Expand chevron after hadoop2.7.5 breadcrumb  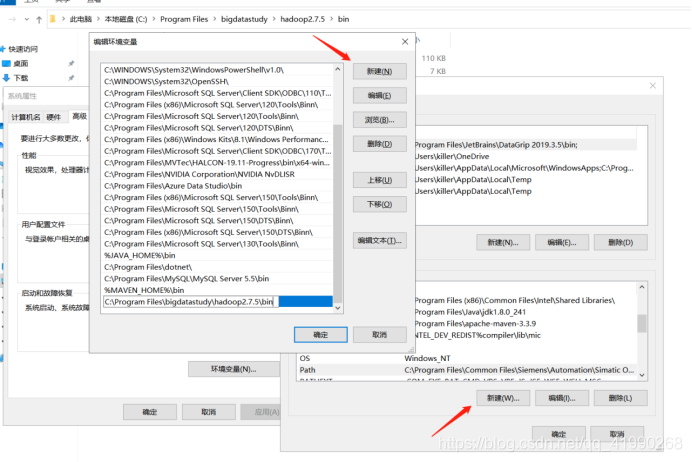(331, 19)
